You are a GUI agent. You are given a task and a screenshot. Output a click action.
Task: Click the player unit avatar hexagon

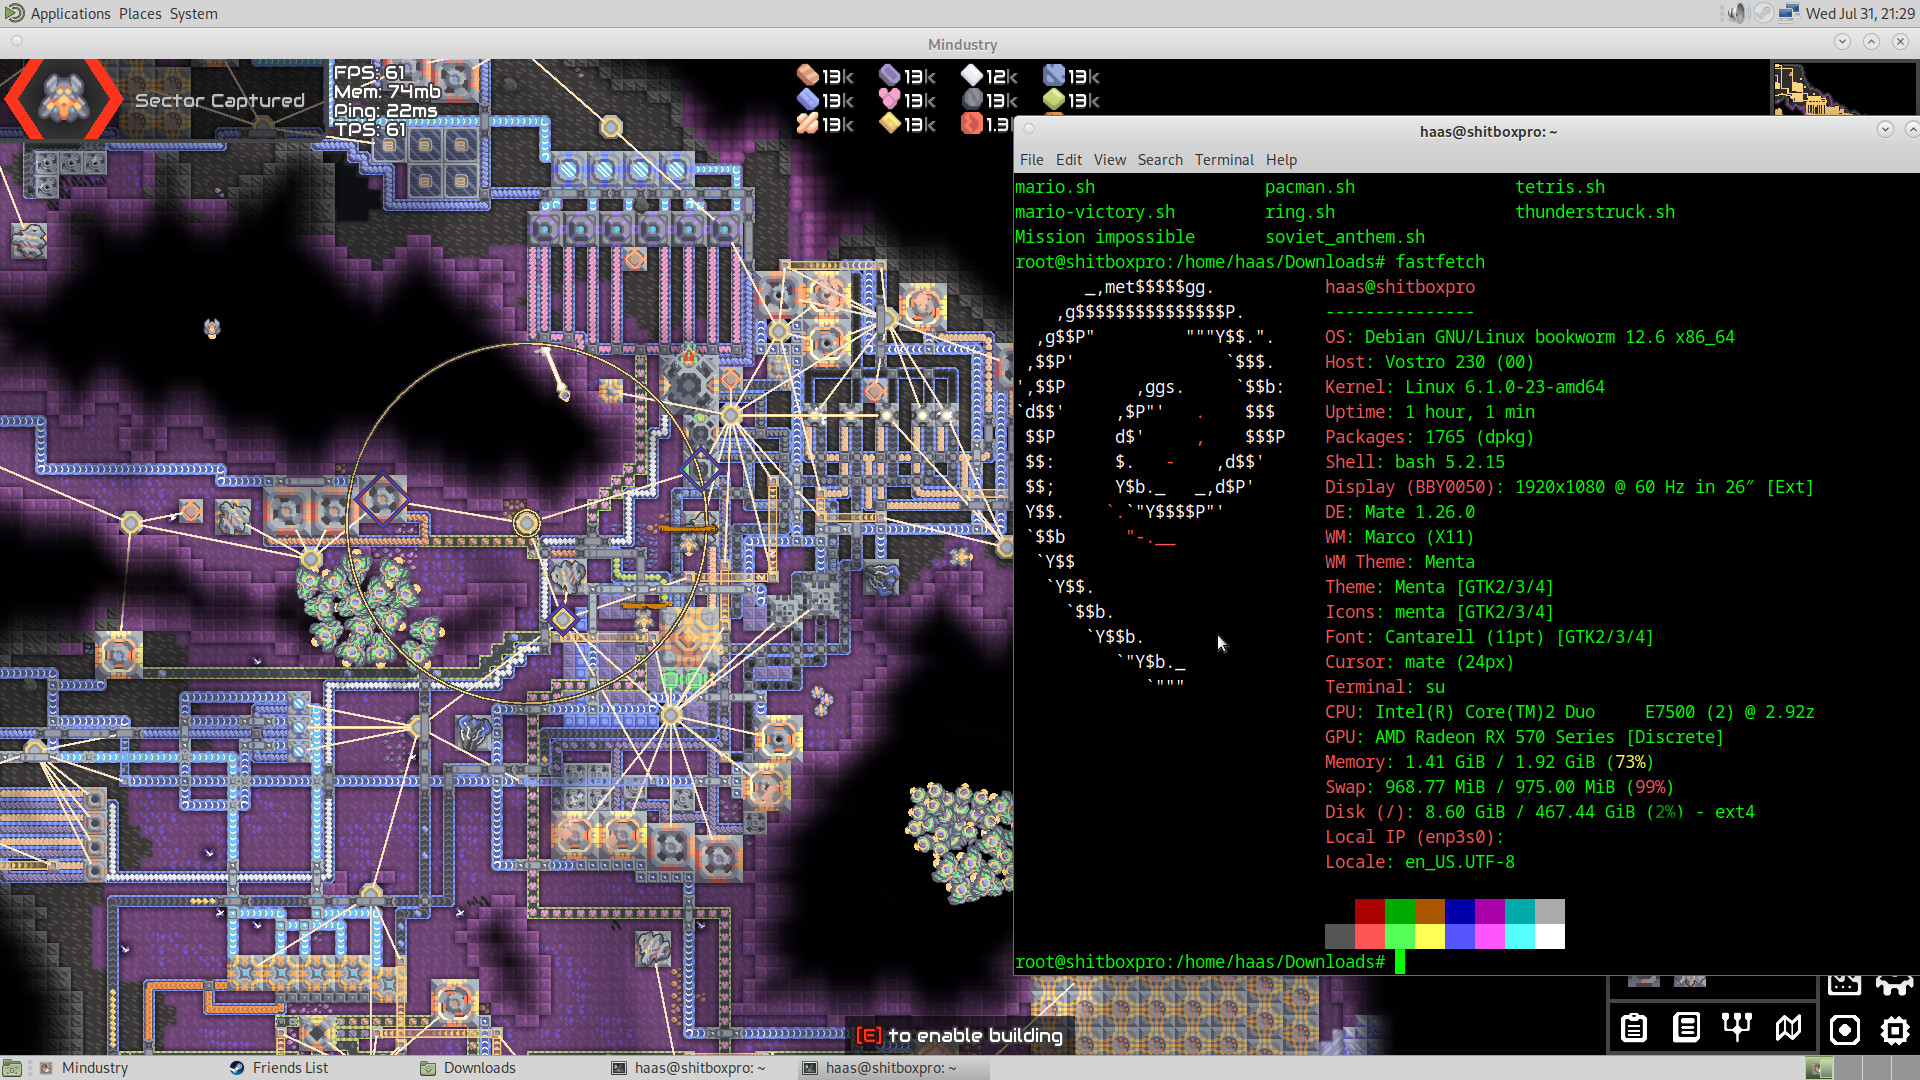click(64, 100)
